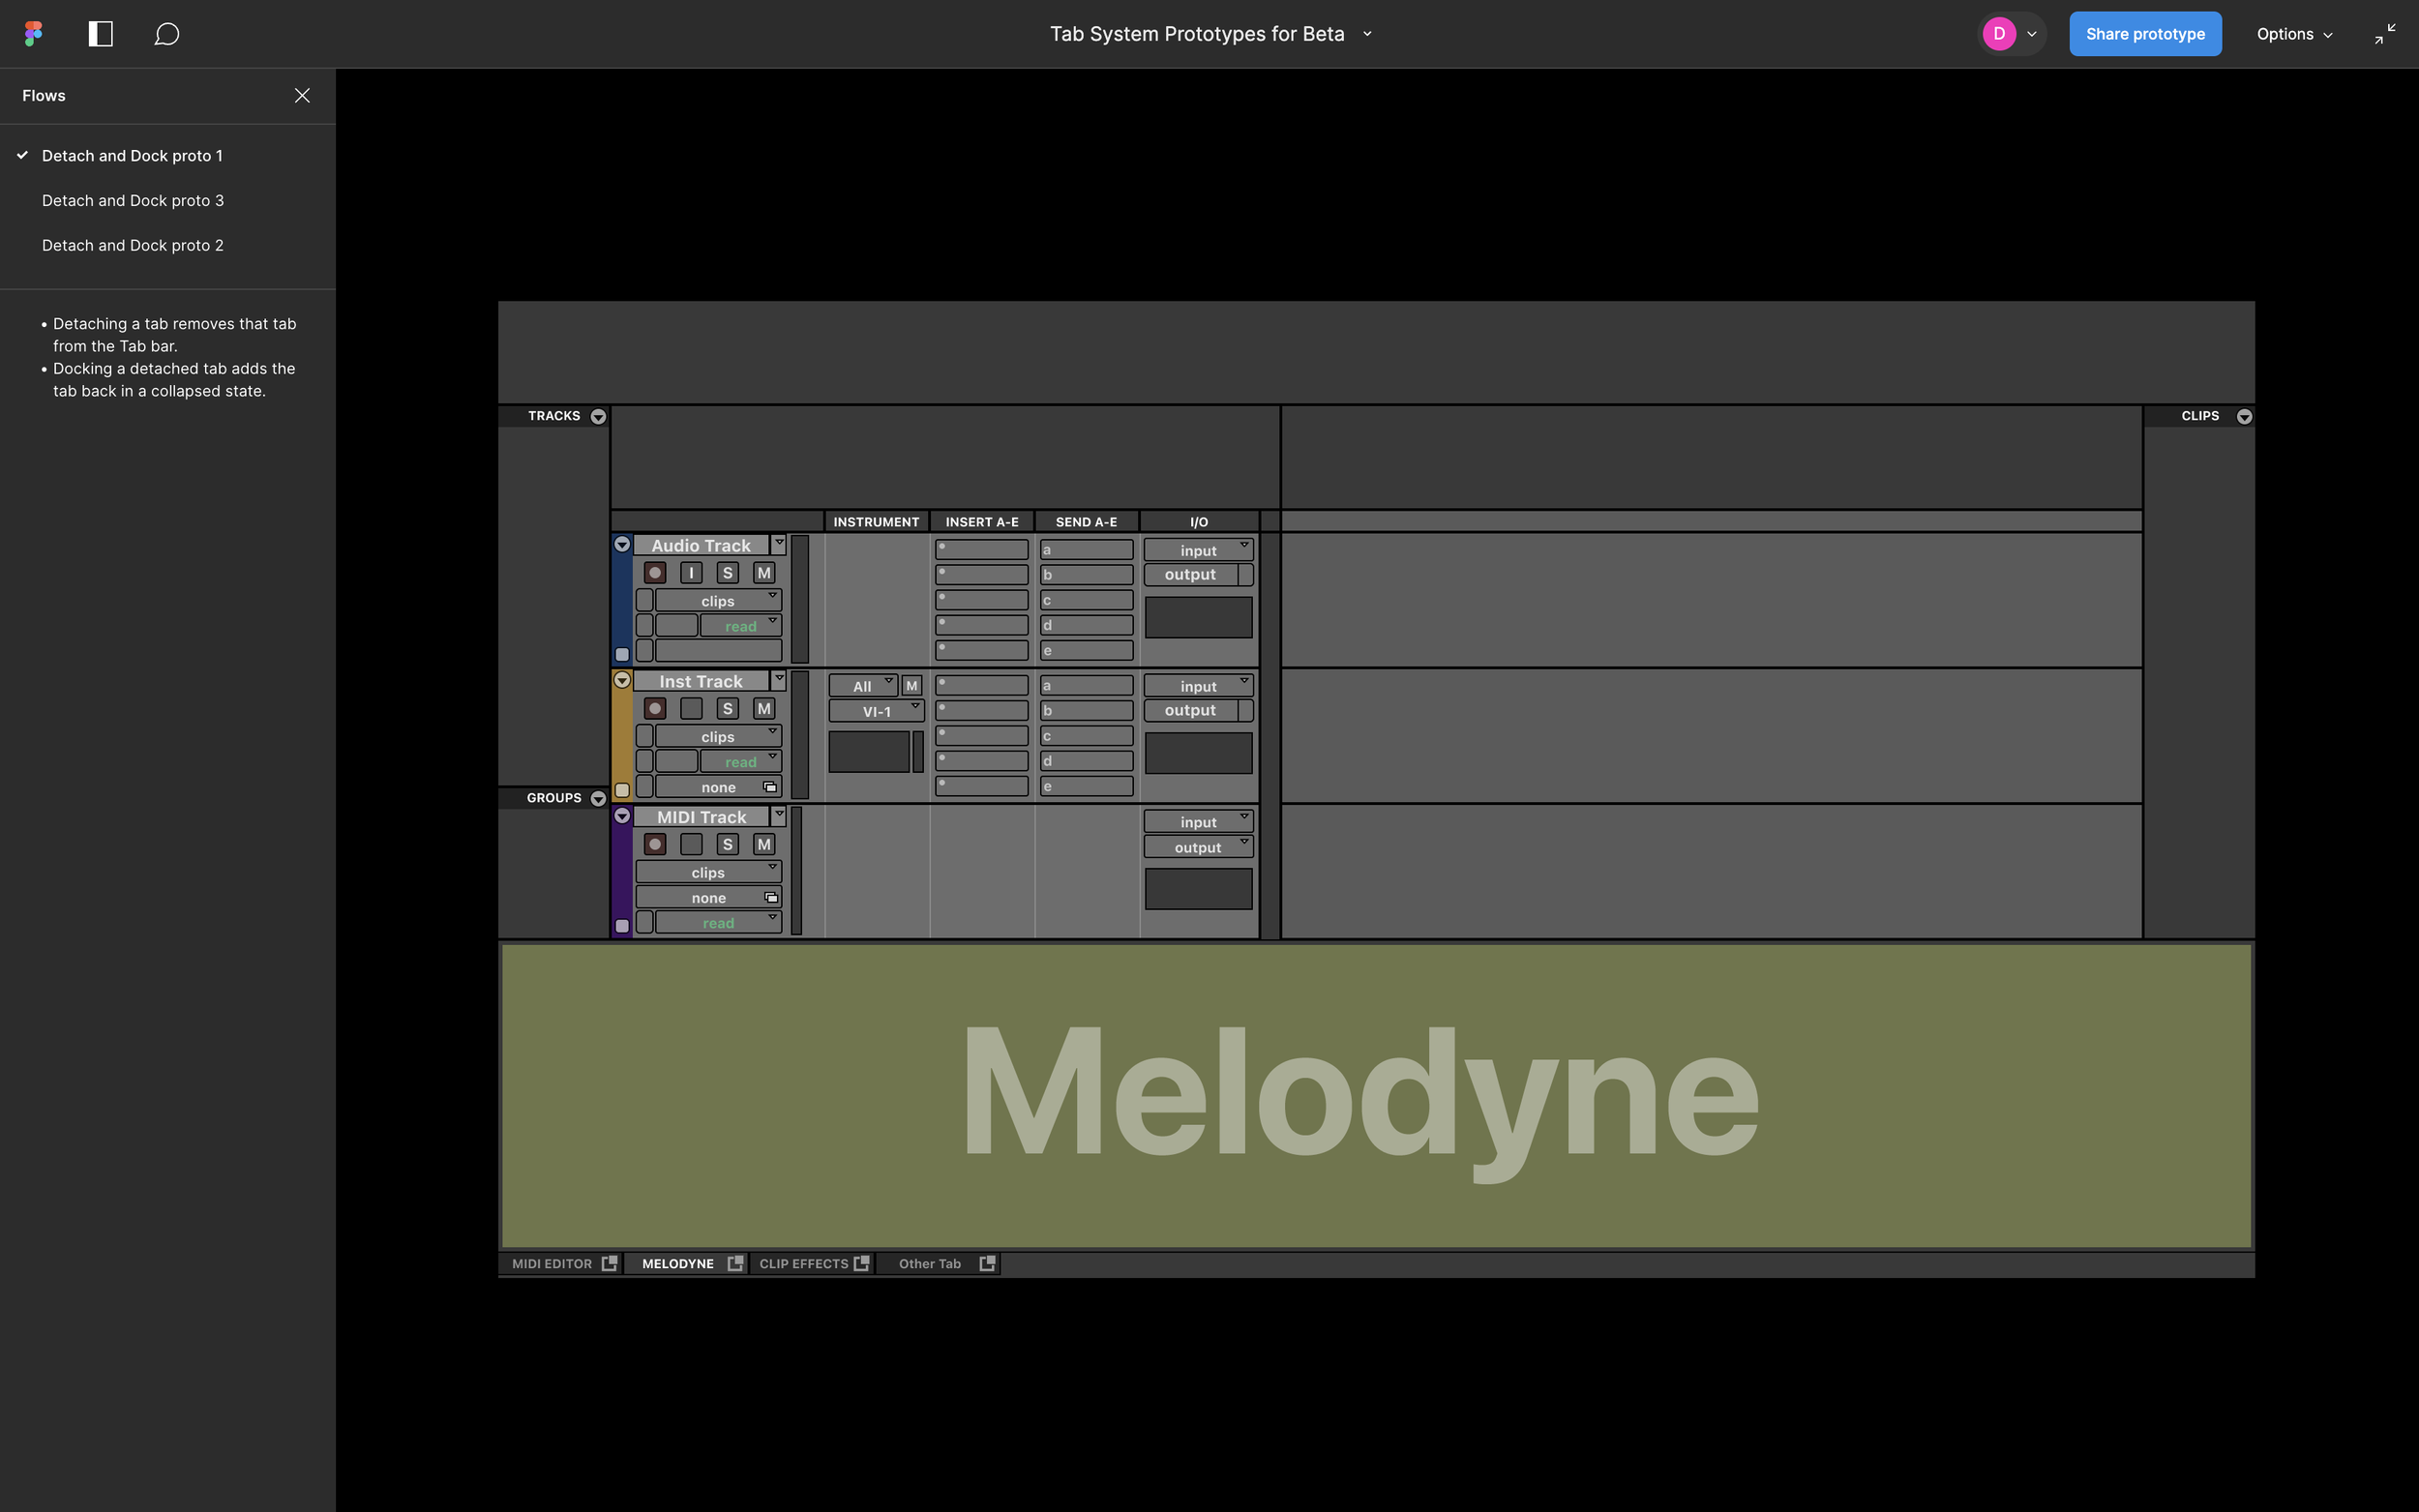Image resolution: width=2419 pixels, height=1512 pixels.
Task: Click Share prototype button
Action: tap(2145, 34)
